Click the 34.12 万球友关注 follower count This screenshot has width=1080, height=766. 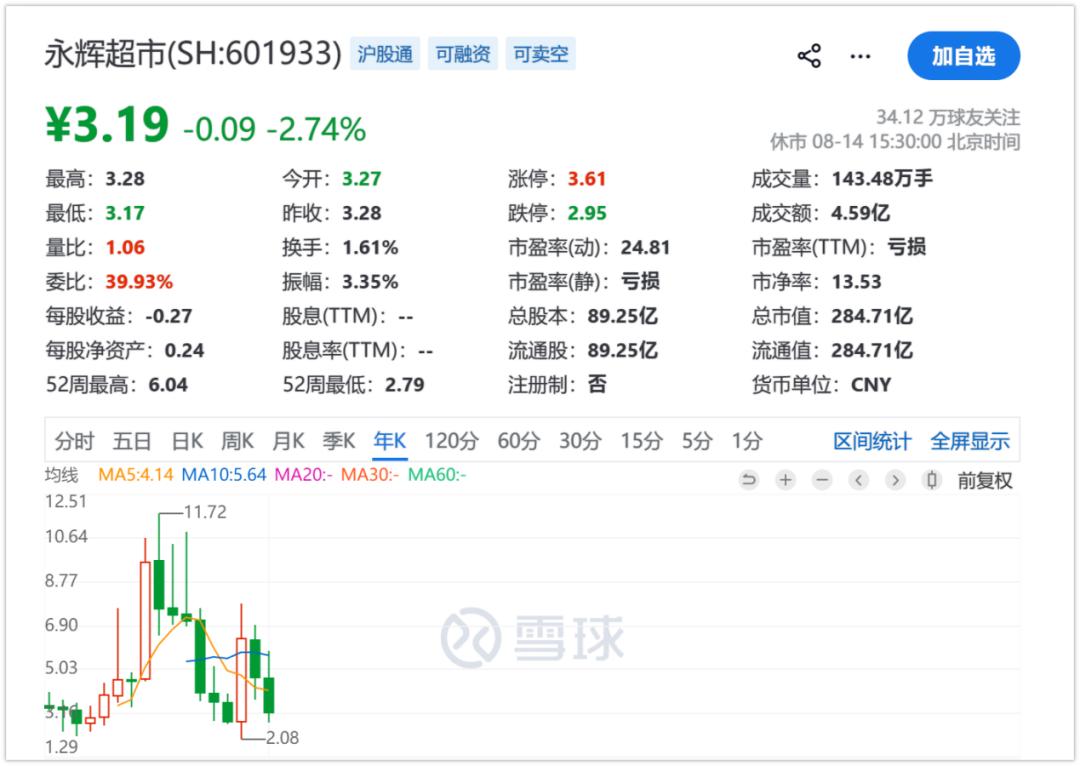948,117
